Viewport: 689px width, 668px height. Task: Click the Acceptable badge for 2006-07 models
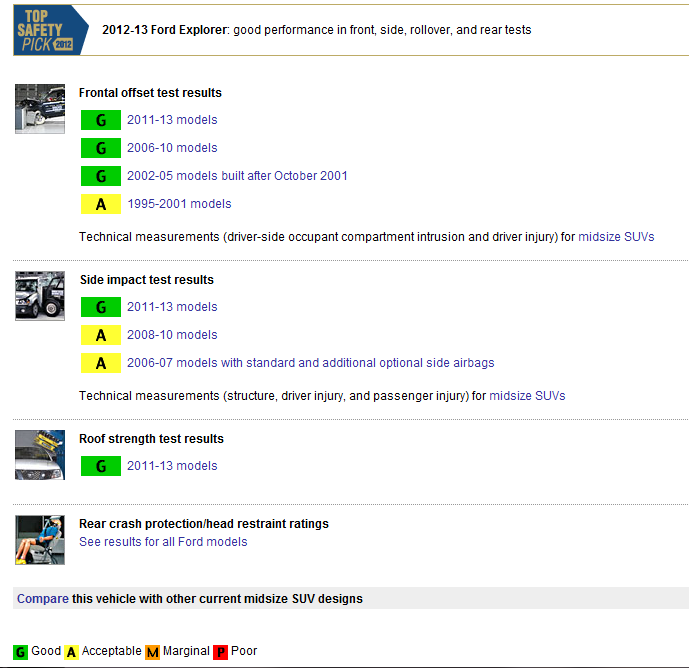(101, 363)
